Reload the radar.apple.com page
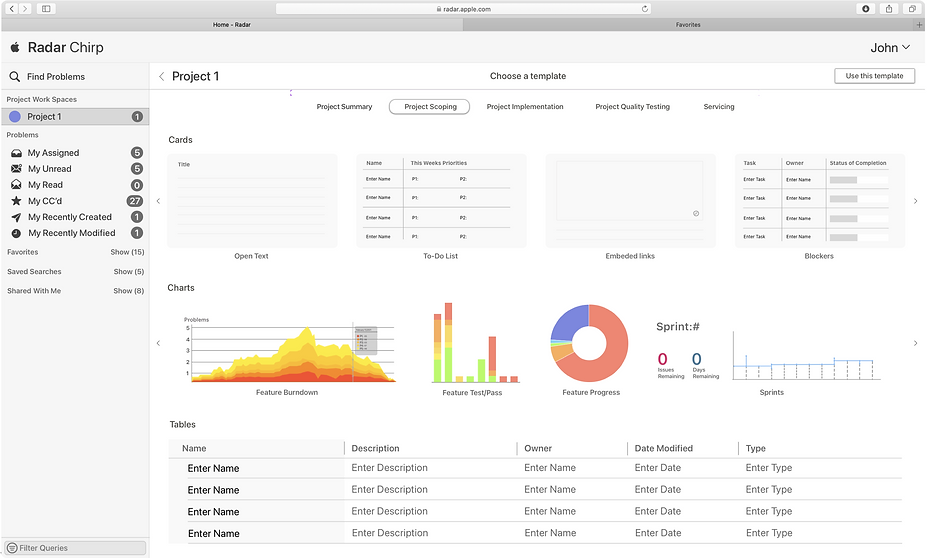Image resolution: width=927 pixels, height=558 pixels. [x=645, y=9]
